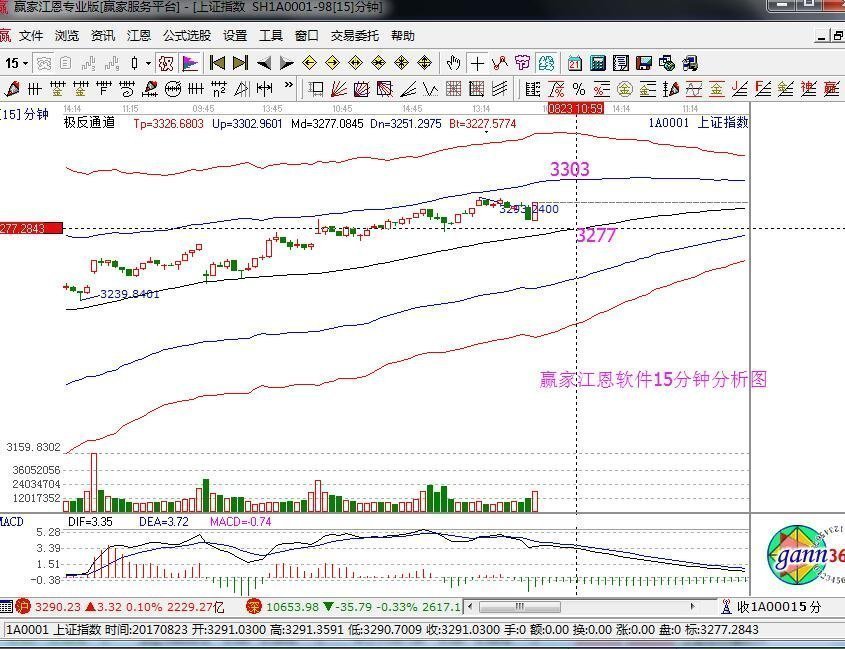
Task: Select the red trend line drawing tool
Action: pos(500,64)
